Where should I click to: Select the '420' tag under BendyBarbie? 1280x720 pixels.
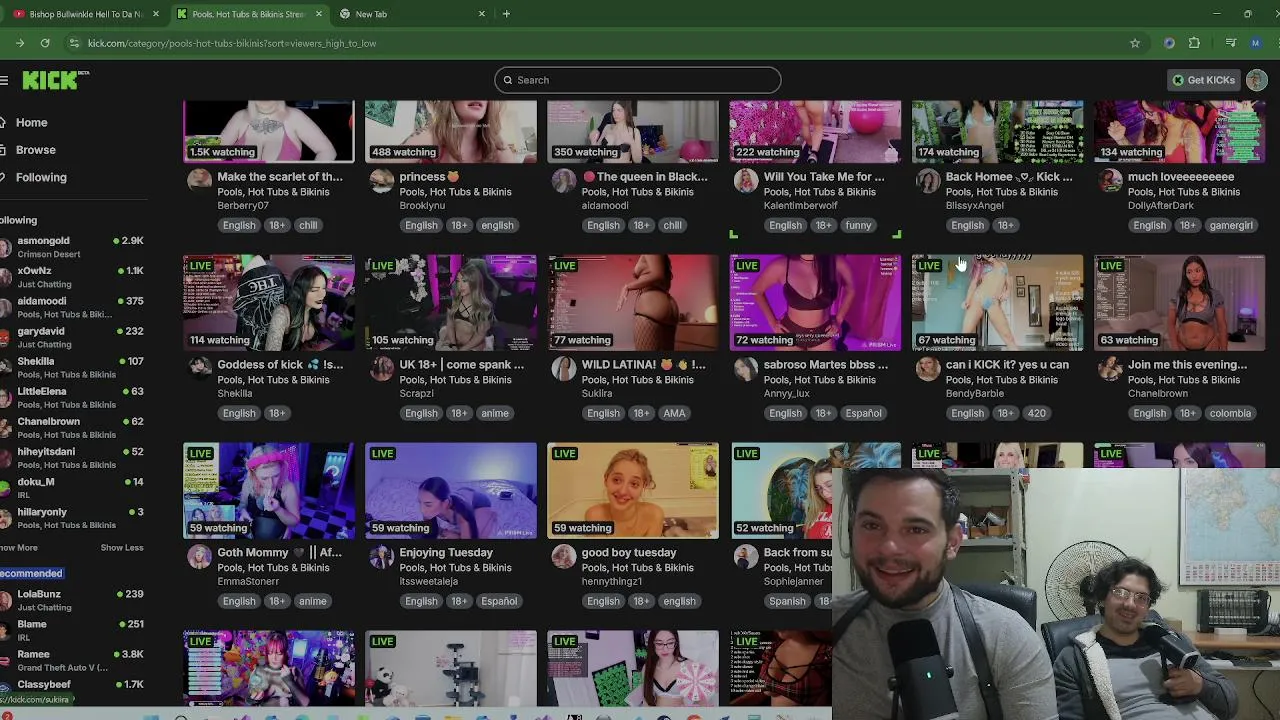[x=1036, y=413]
